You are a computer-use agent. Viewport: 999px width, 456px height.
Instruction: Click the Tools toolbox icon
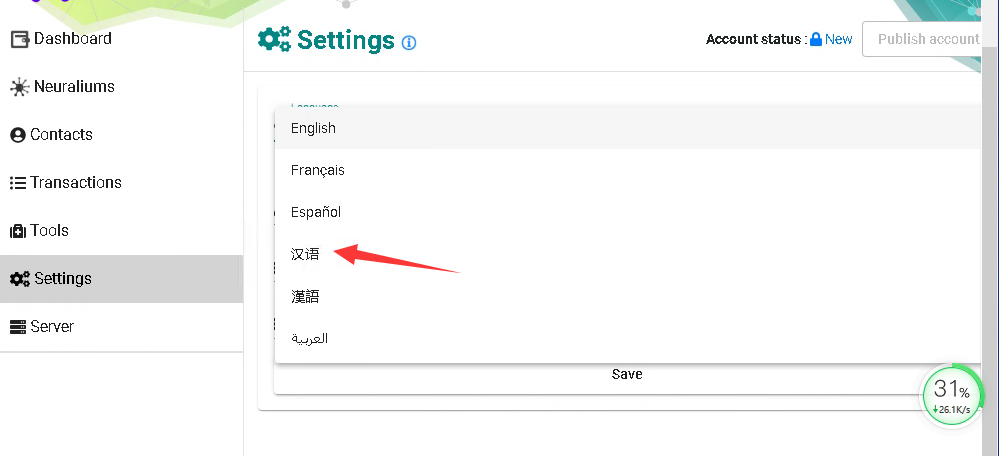[18, 231]
